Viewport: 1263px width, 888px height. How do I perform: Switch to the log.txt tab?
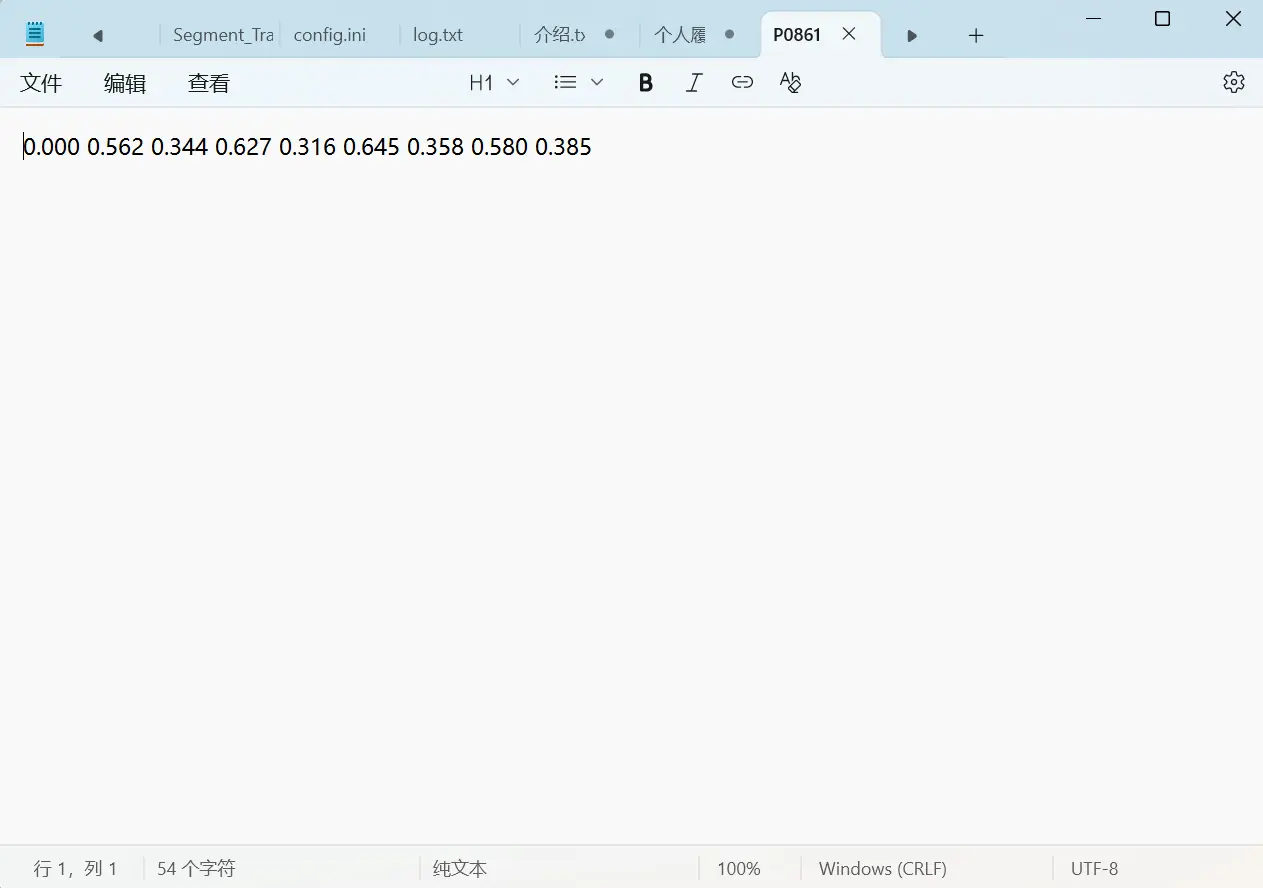click(x=438, y=35)
